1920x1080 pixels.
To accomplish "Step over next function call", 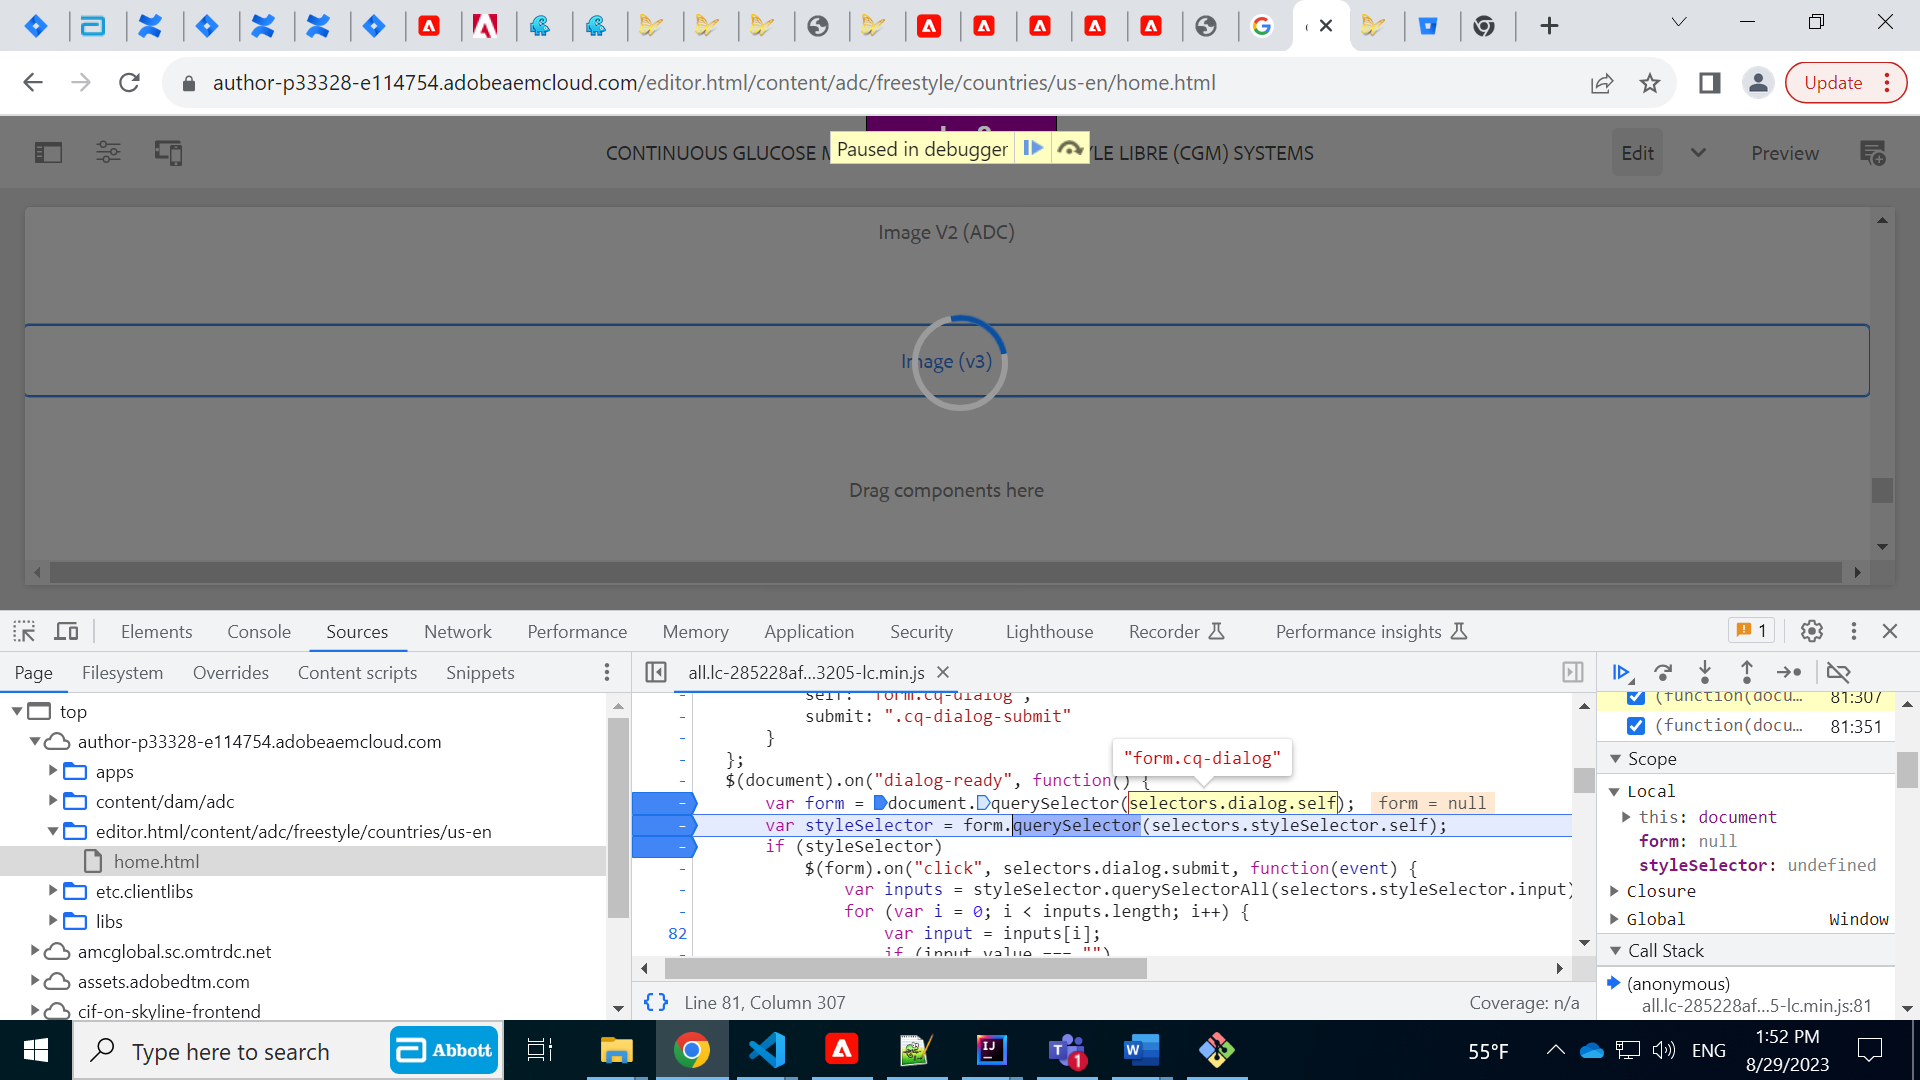I will click(1663, 673).
